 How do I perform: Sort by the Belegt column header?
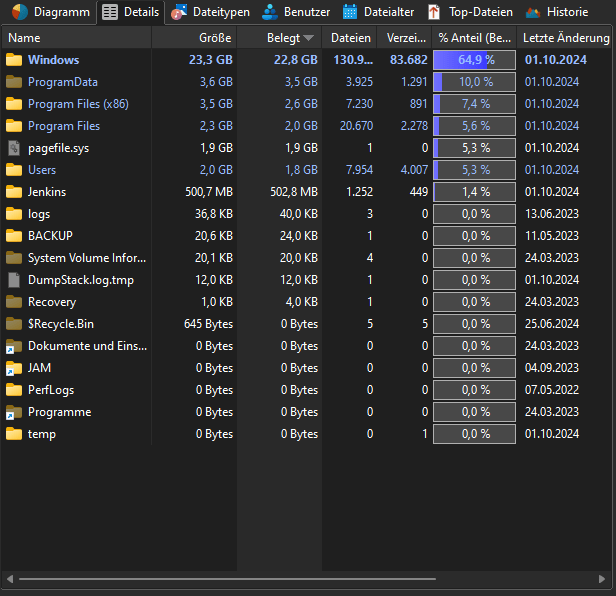pos(279,38)
